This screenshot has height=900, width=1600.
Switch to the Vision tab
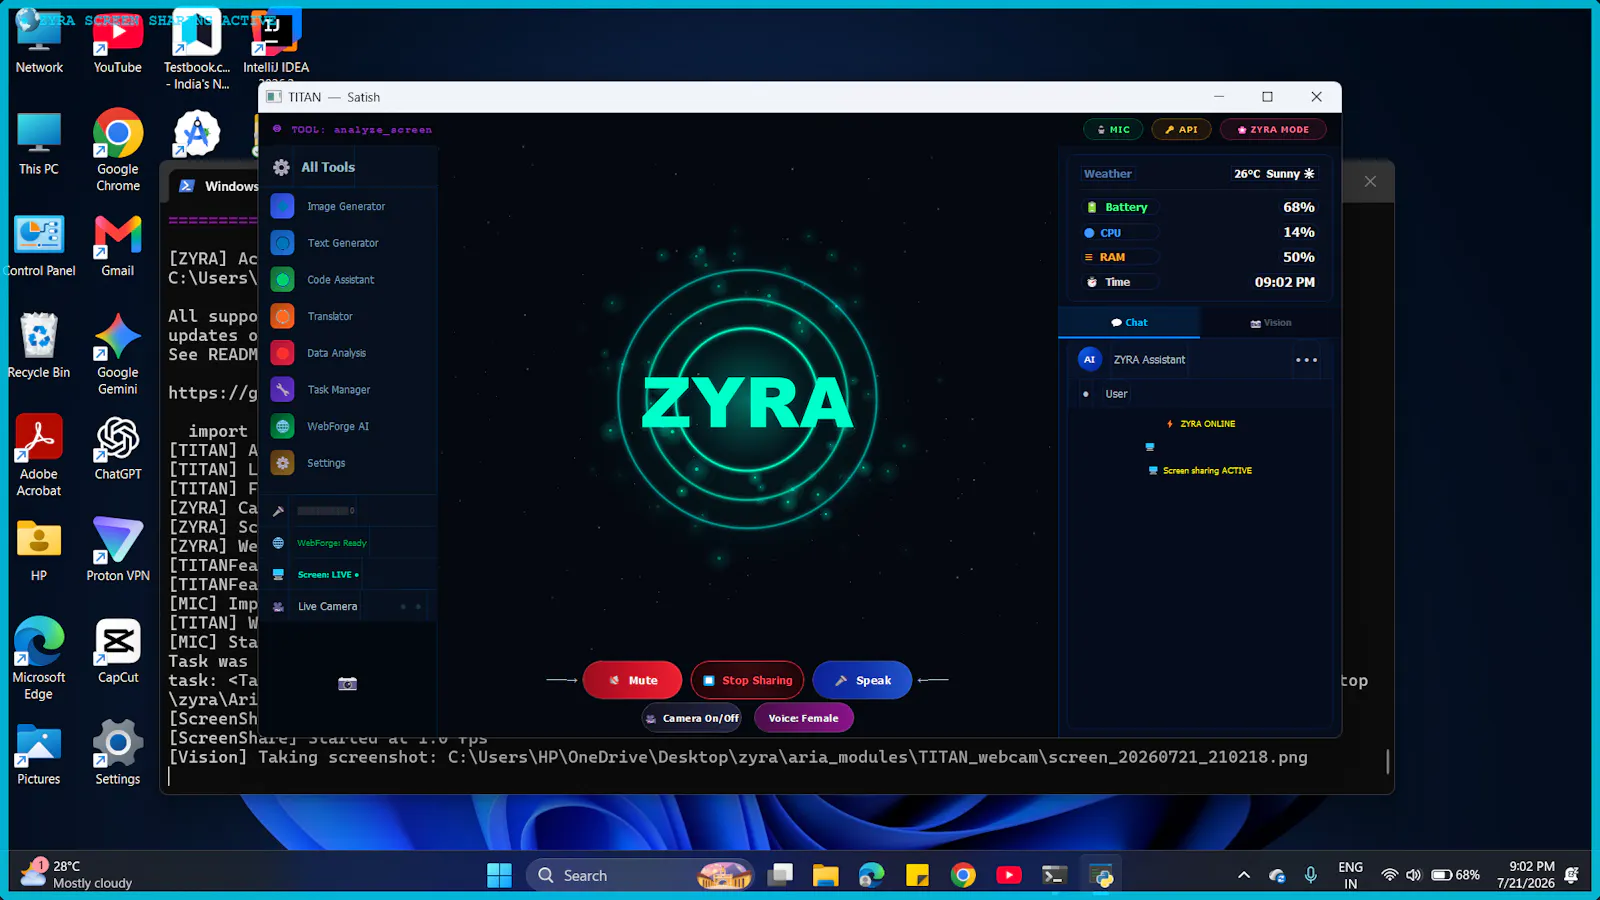[1270, 322]
